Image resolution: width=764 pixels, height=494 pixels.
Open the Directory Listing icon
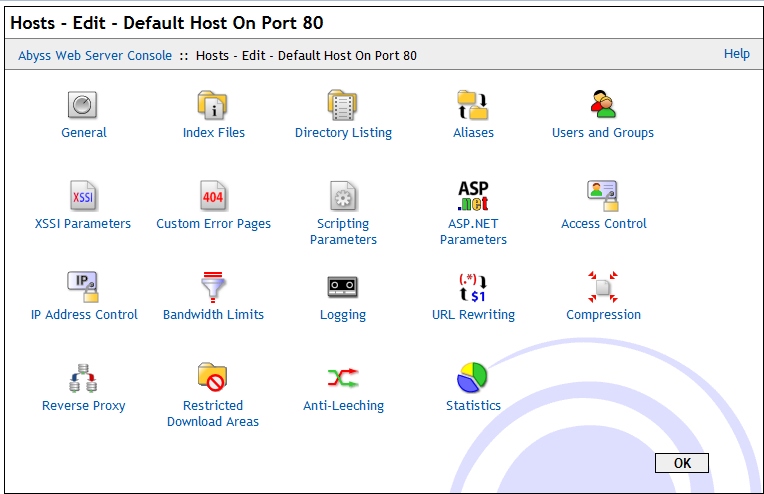point(343,105)
